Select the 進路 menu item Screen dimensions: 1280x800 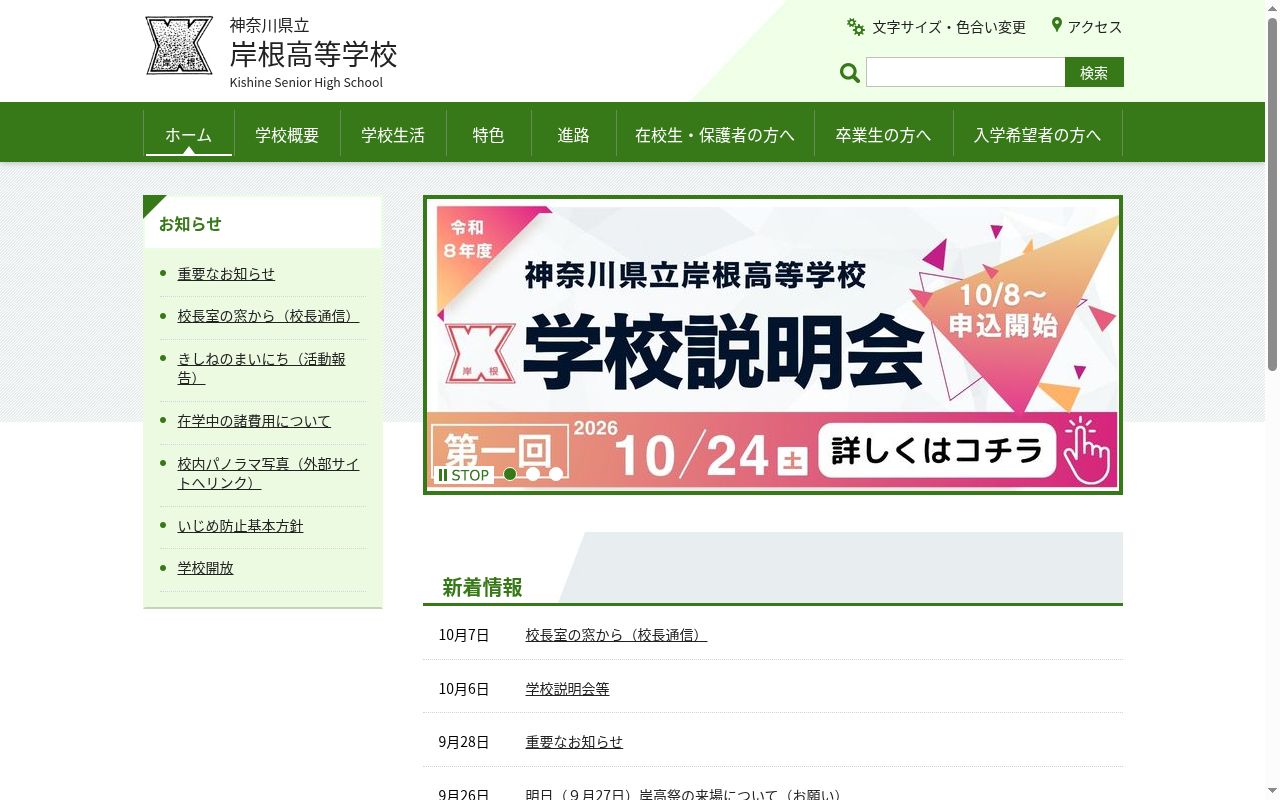[x=574, y=135]
